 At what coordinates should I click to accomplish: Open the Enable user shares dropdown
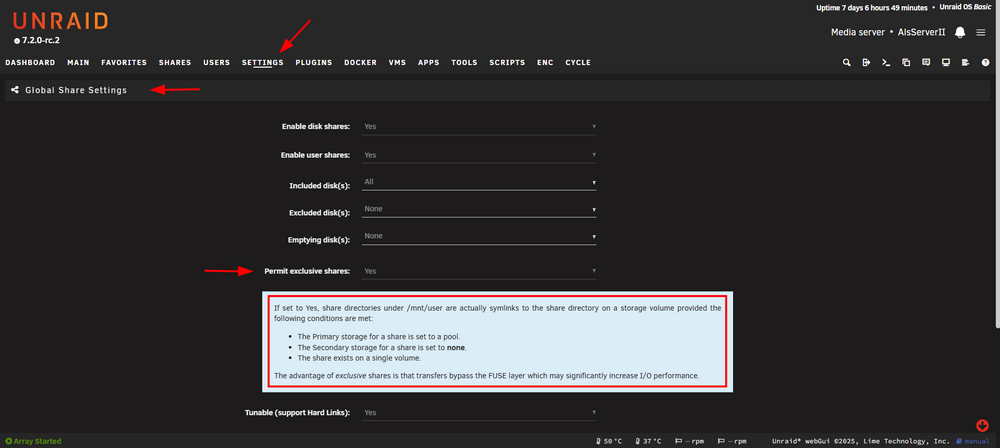(479, 155)
